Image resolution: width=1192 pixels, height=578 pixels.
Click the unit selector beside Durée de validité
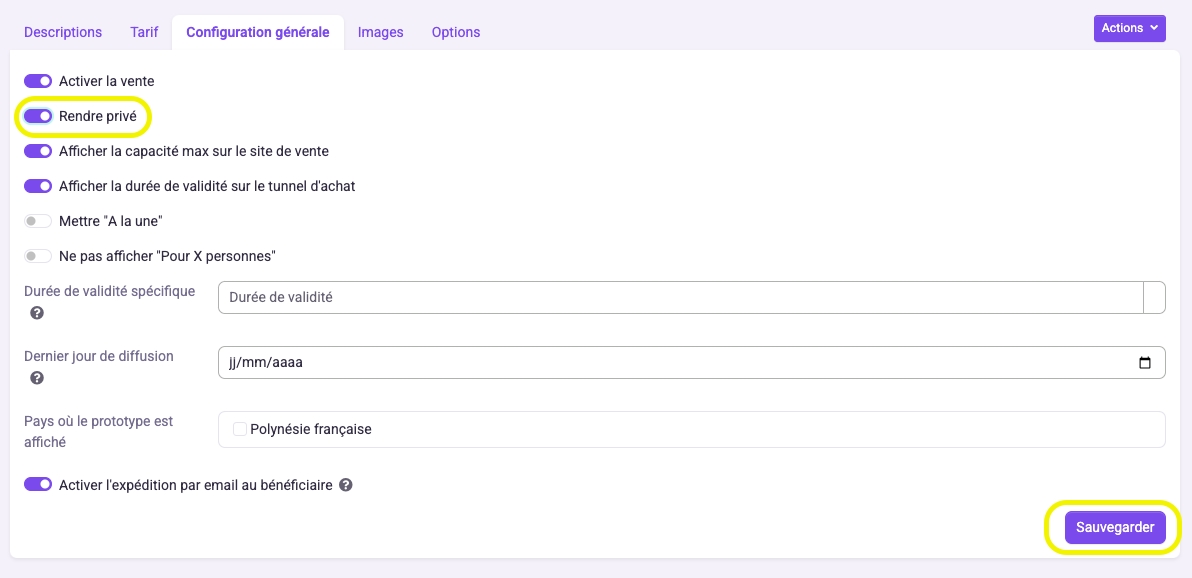1154,297
